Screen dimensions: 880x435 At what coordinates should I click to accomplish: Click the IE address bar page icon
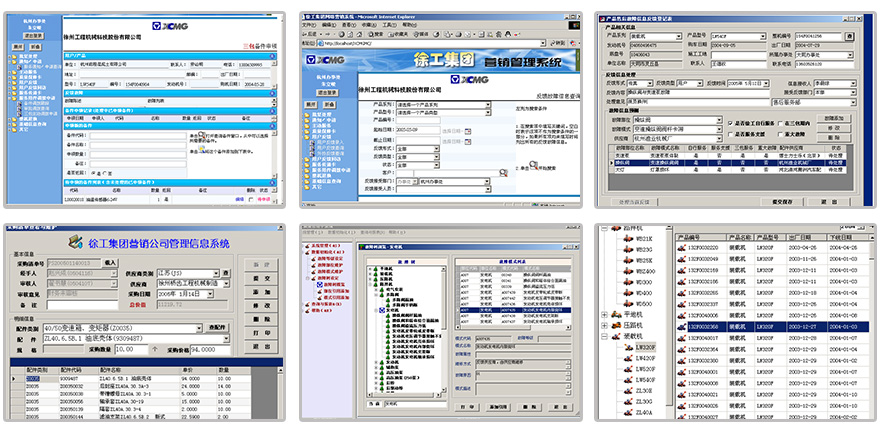pos(320,43)
